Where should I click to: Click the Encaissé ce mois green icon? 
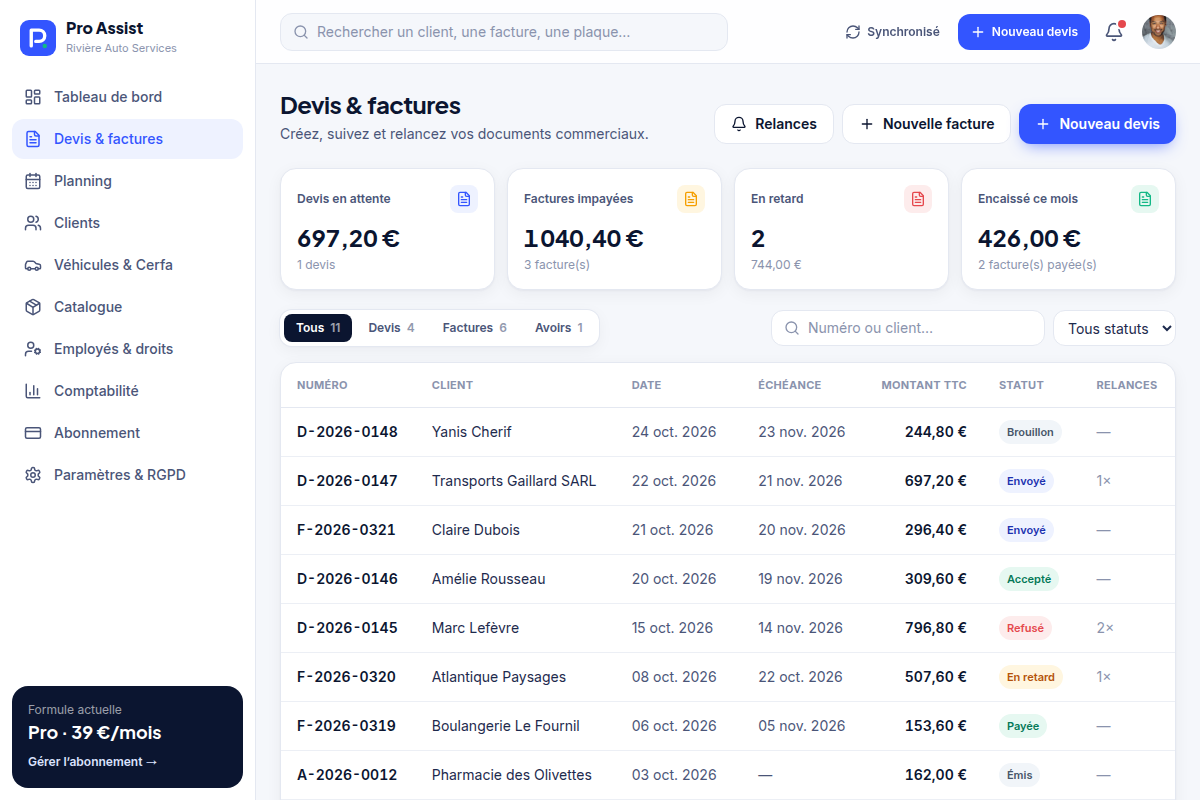(1145, 199)
